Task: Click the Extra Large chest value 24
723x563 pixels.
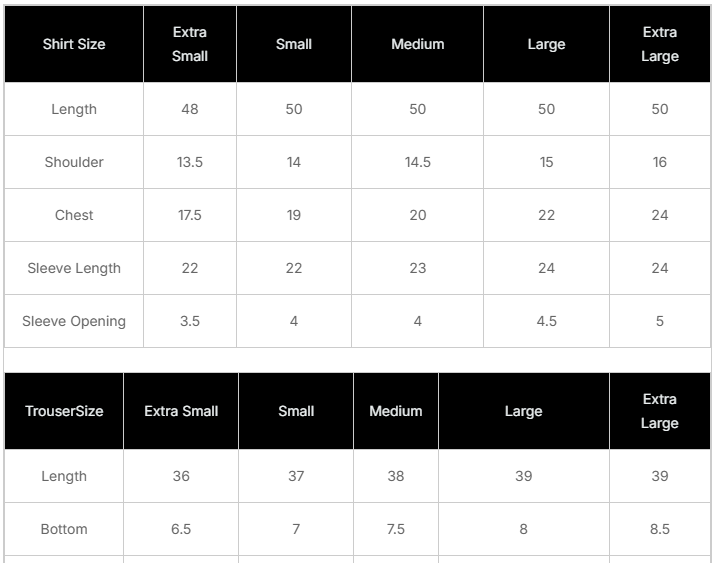Action: pos(660,215)
